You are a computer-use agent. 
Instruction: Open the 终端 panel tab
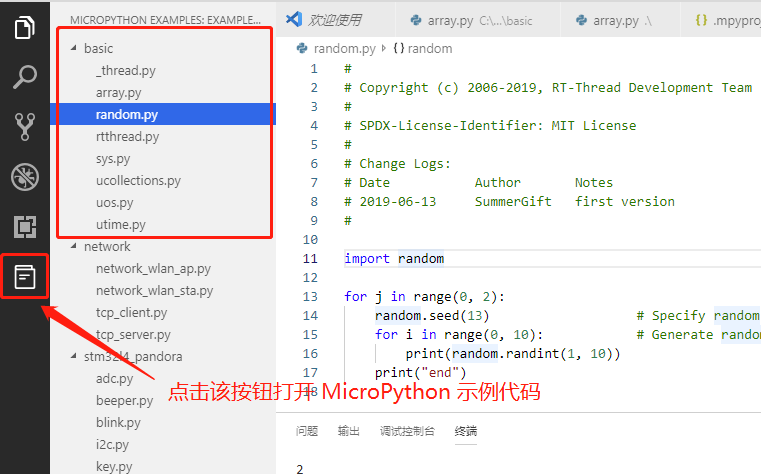point(466,431)
